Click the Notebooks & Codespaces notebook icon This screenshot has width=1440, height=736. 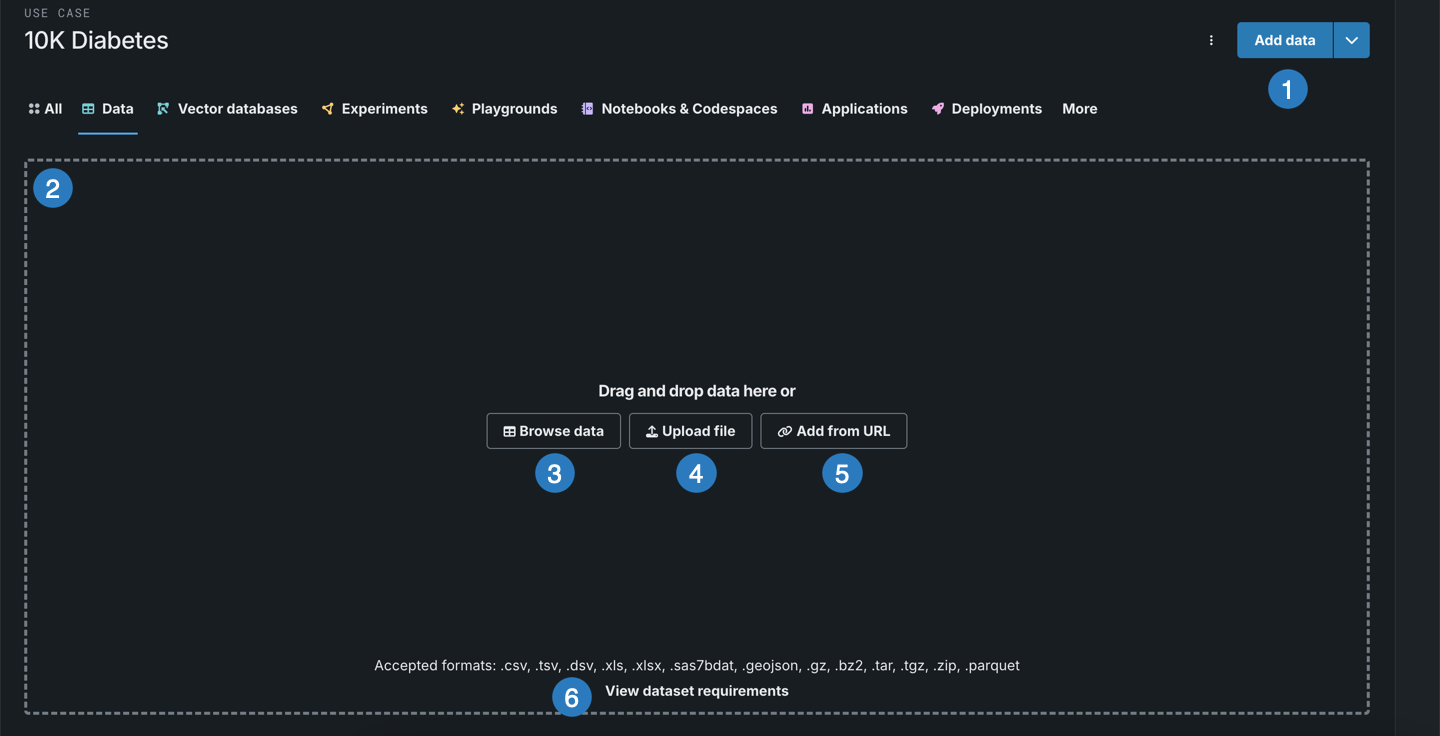tap(587, 109)
